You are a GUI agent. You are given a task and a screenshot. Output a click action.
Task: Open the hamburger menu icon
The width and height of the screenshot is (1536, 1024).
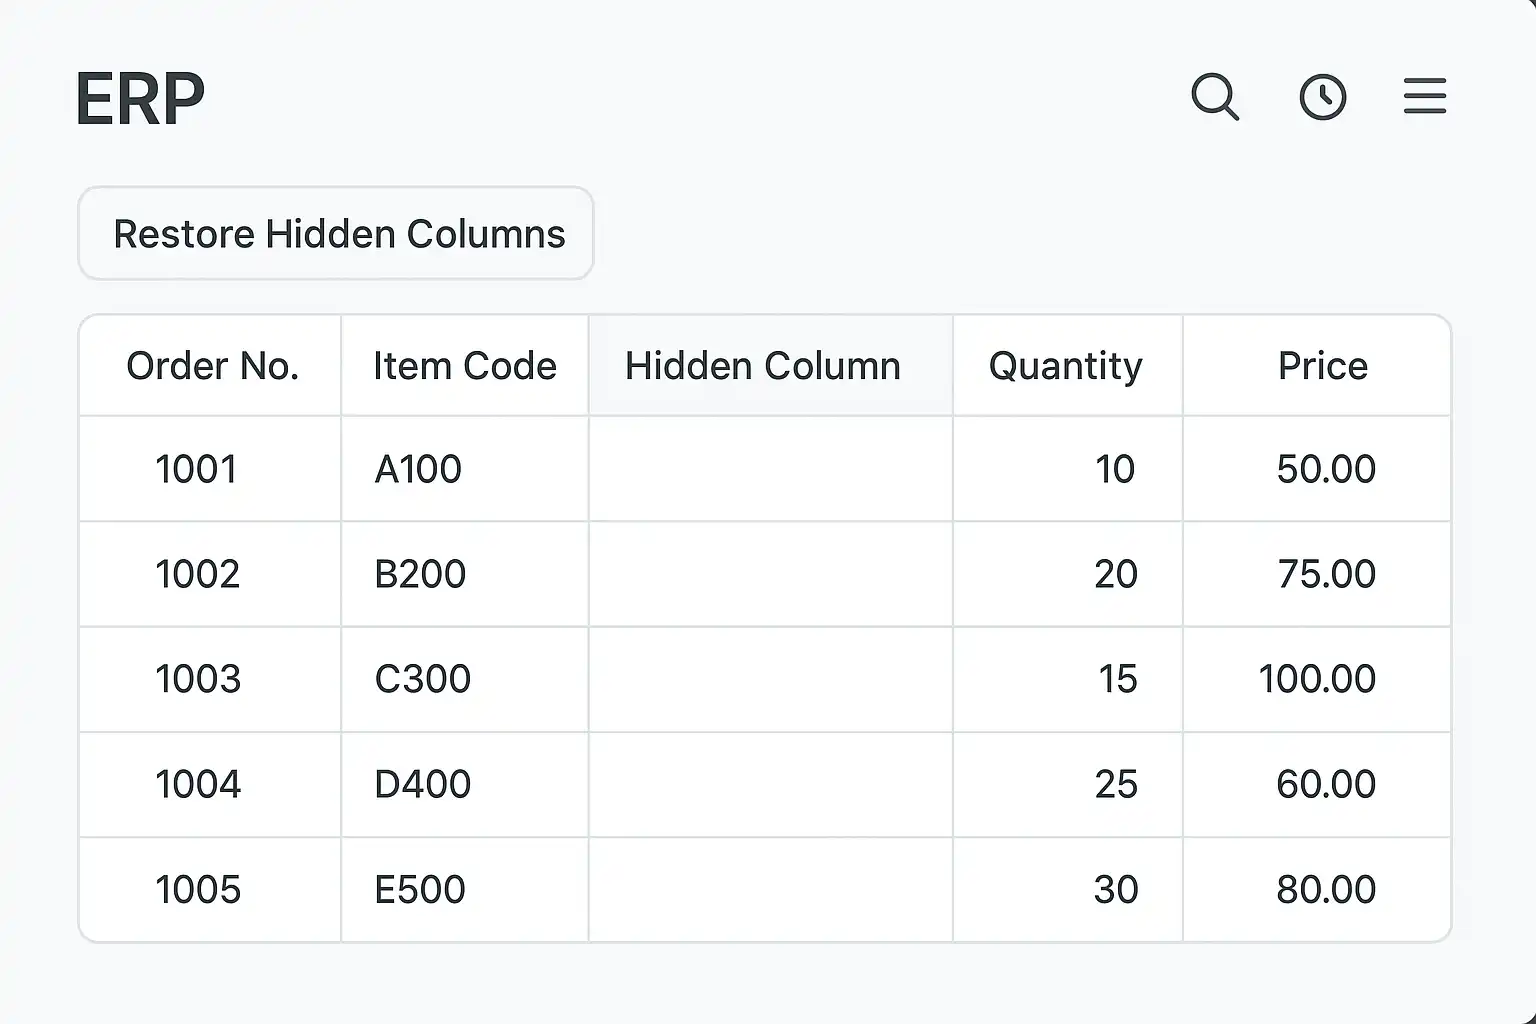[x=1424, y=96]
